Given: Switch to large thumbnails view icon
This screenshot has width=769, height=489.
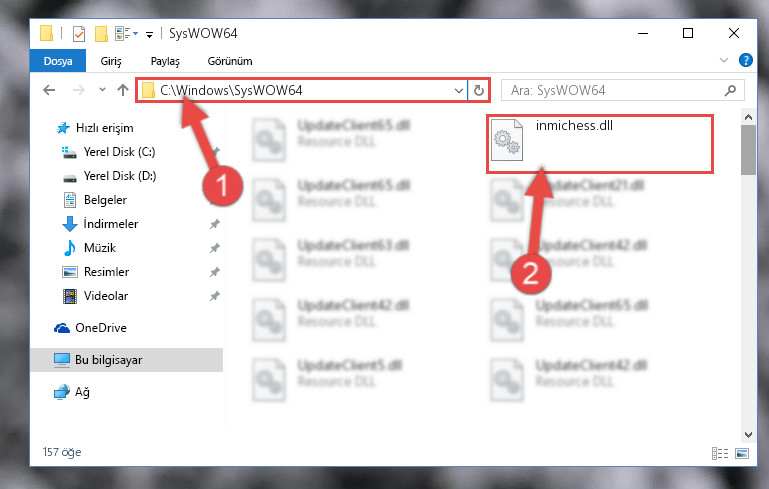Looking at the screenshot, I should (742, 453).
